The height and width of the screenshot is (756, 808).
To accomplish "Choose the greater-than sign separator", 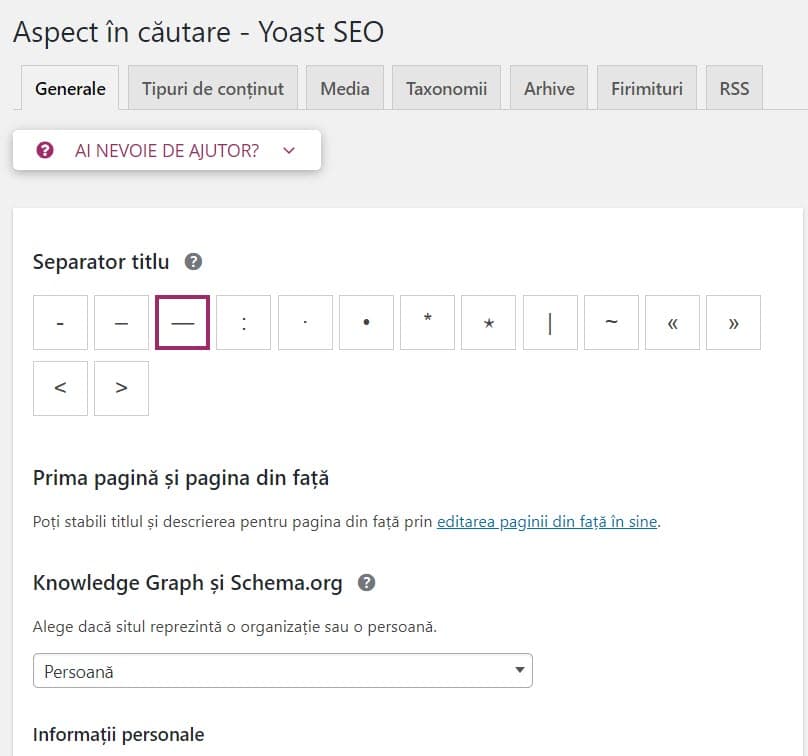I will (121, 388).
